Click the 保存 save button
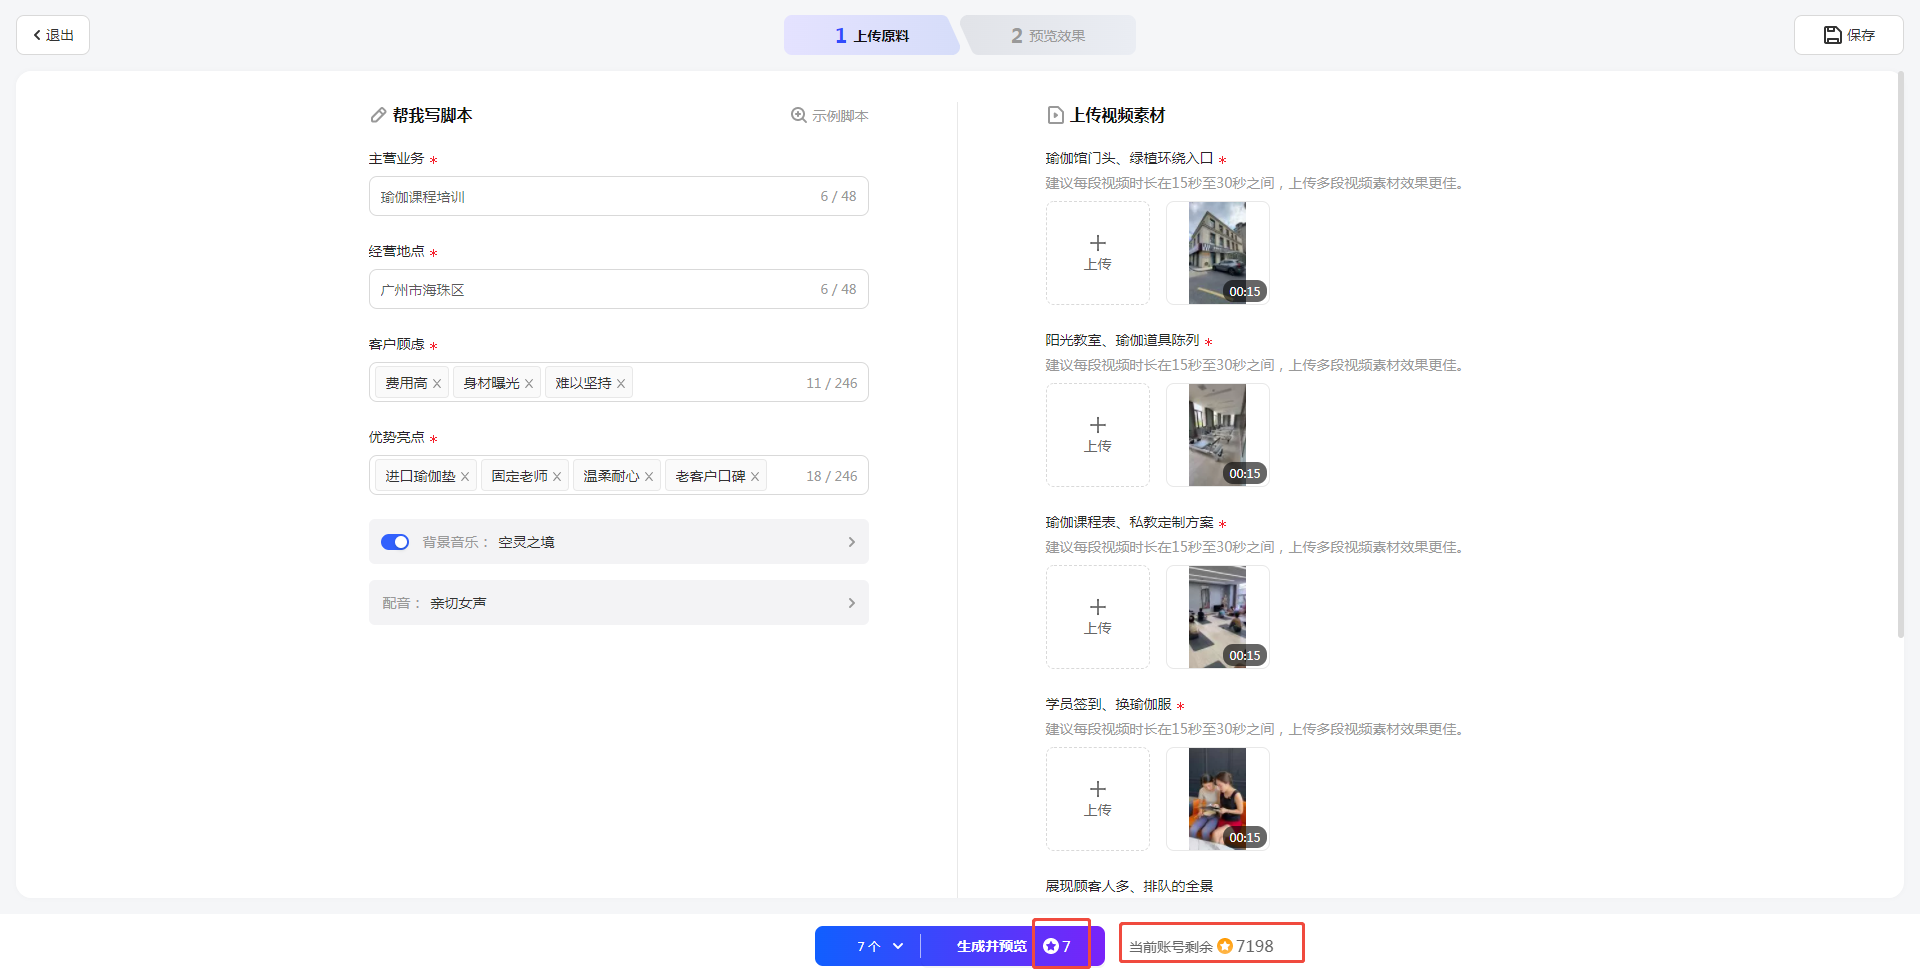Image resolution: width=1920 pixels, height=972 pixels. point(1848,35)
